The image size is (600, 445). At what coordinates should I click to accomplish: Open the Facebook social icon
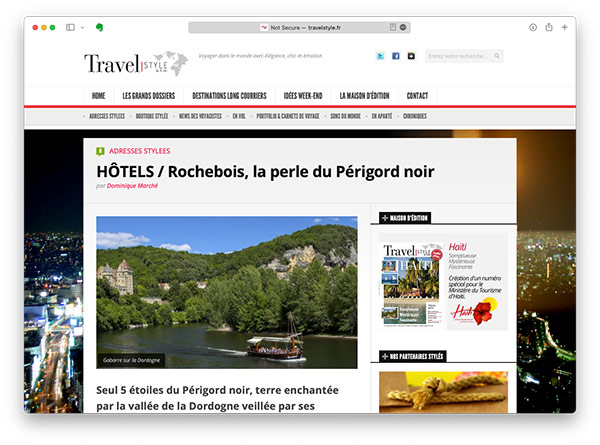(396, 56)
